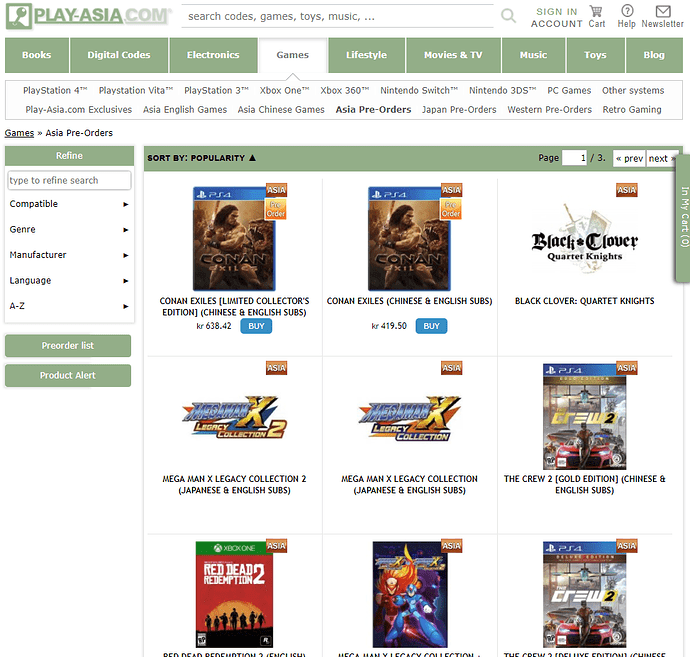
Task: Open Conan Exiles Limited Collector's Edition cover
Action: coord(234,239)
